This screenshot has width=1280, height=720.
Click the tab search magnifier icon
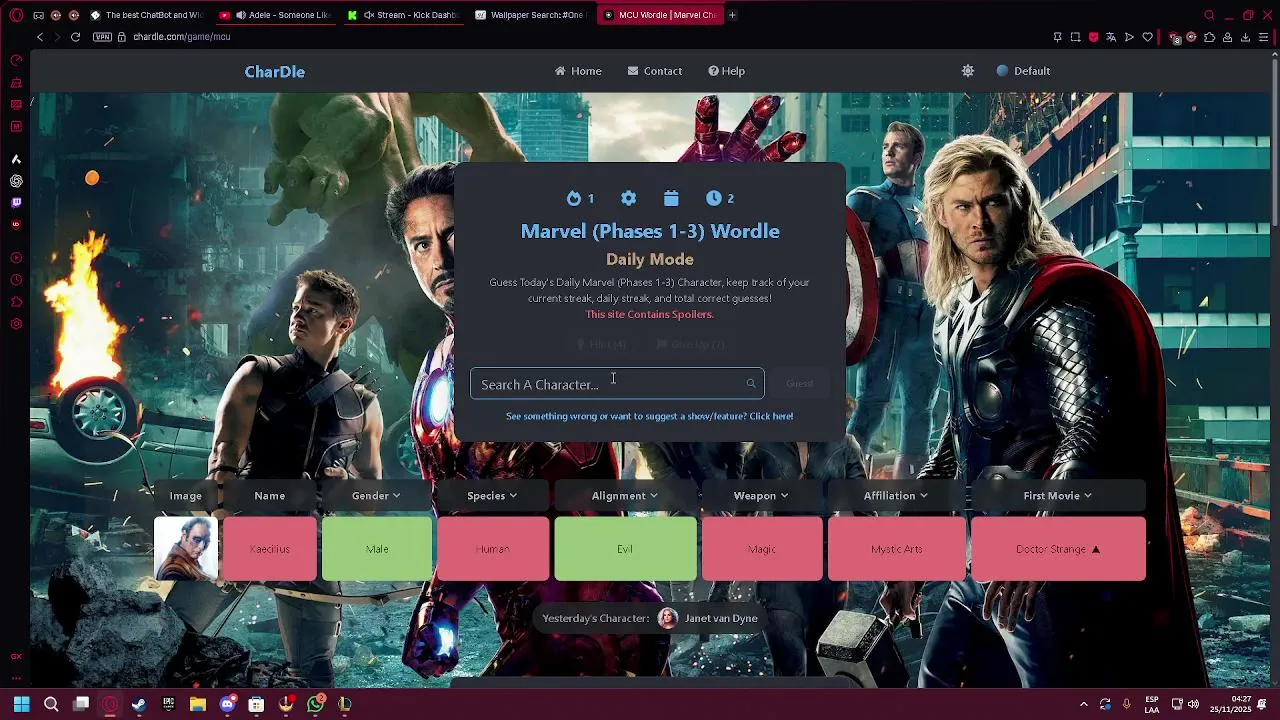(x=1209, y=15)
